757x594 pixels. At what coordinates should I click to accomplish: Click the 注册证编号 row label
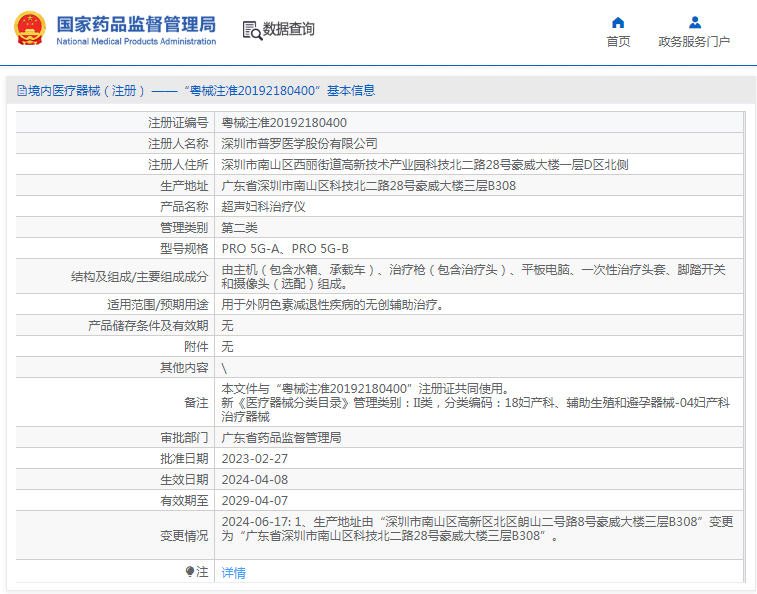pos(178,123)
